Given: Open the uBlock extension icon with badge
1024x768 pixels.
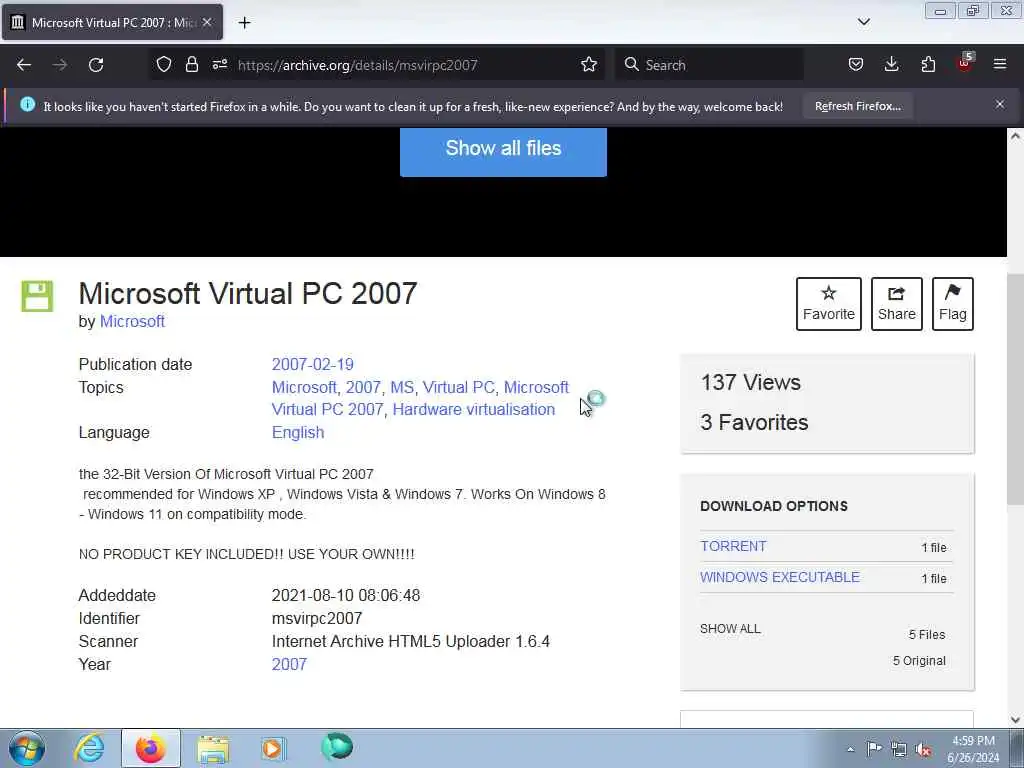Looking at the screenshot, I should [965, 63].
